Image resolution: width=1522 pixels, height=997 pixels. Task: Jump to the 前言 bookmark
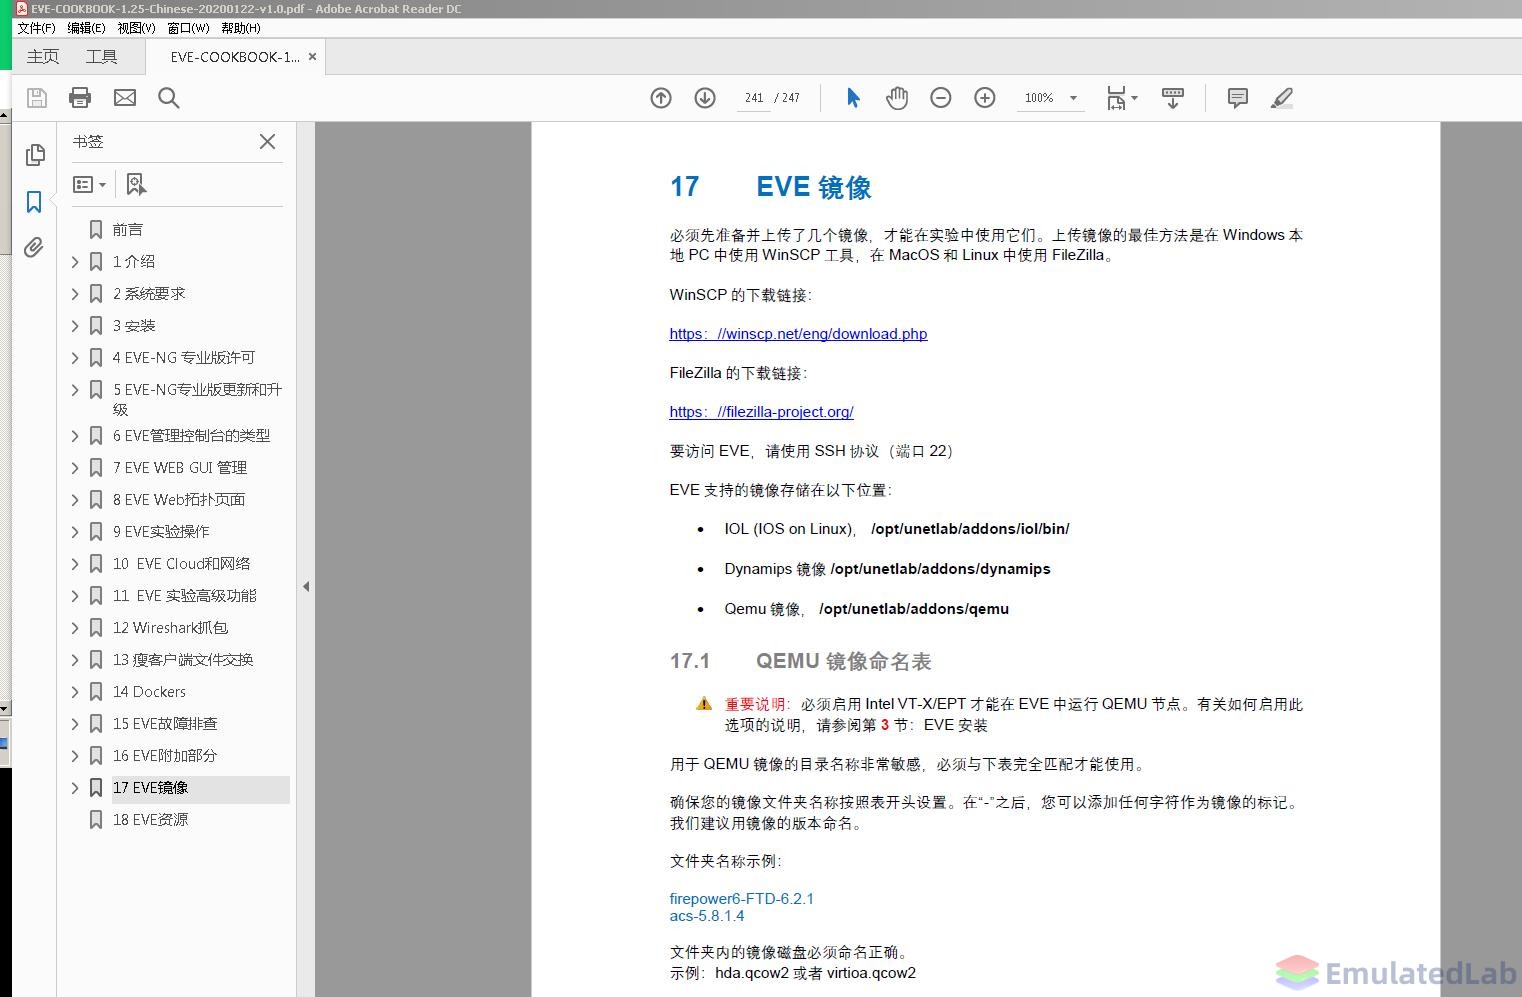click(127, 230)
